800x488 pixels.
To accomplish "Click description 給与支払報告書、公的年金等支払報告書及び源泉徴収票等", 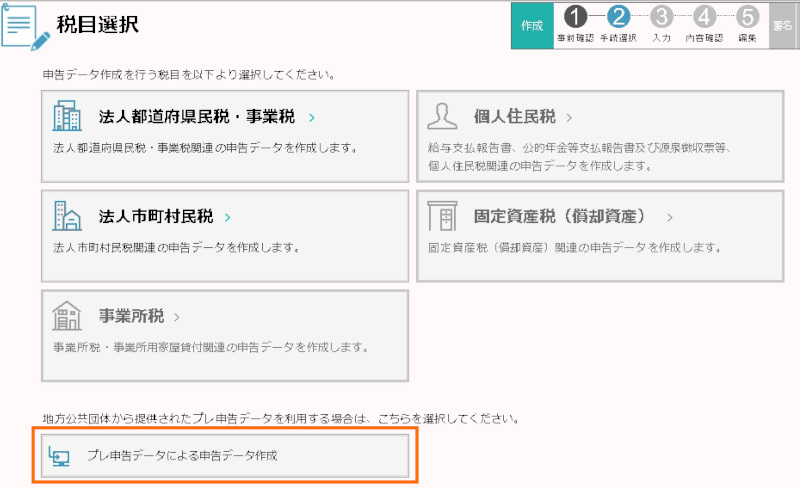I will pyautogui.click(x=580, y=148).
